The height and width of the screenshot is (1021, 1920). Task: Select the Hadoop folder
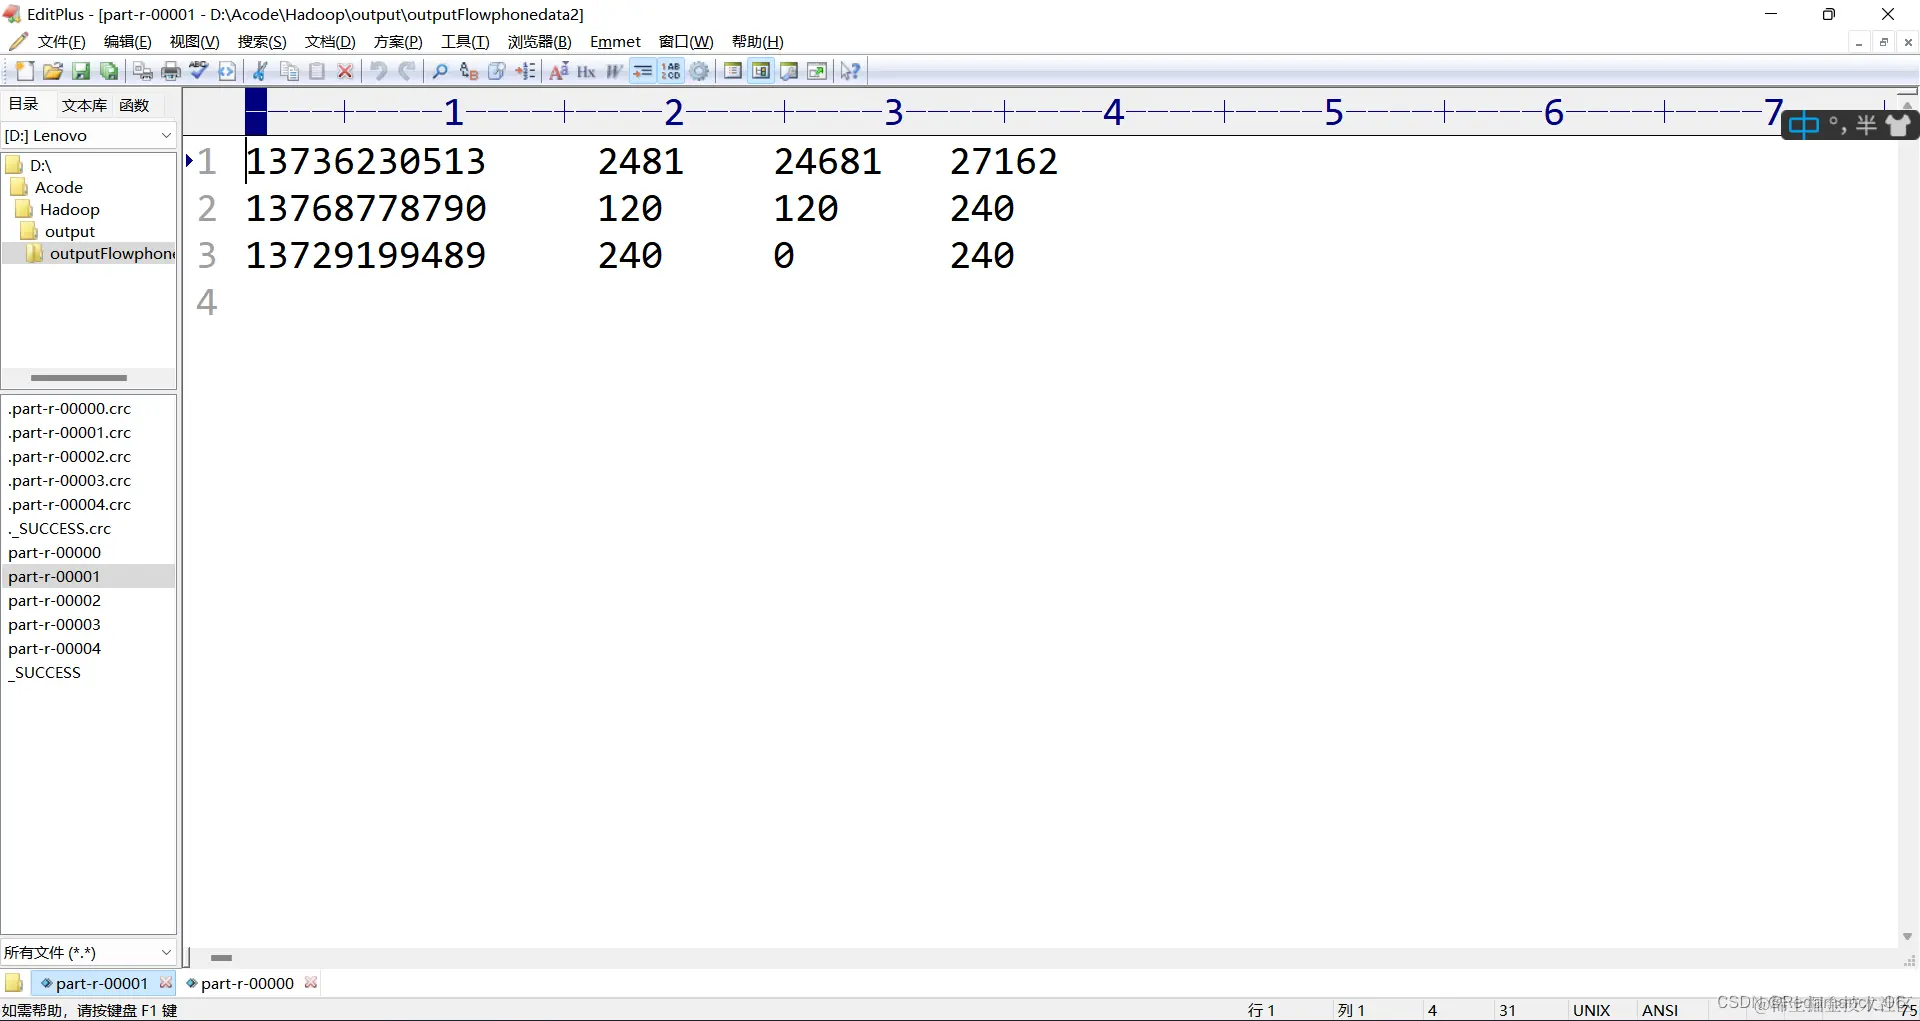coord(69,209)
